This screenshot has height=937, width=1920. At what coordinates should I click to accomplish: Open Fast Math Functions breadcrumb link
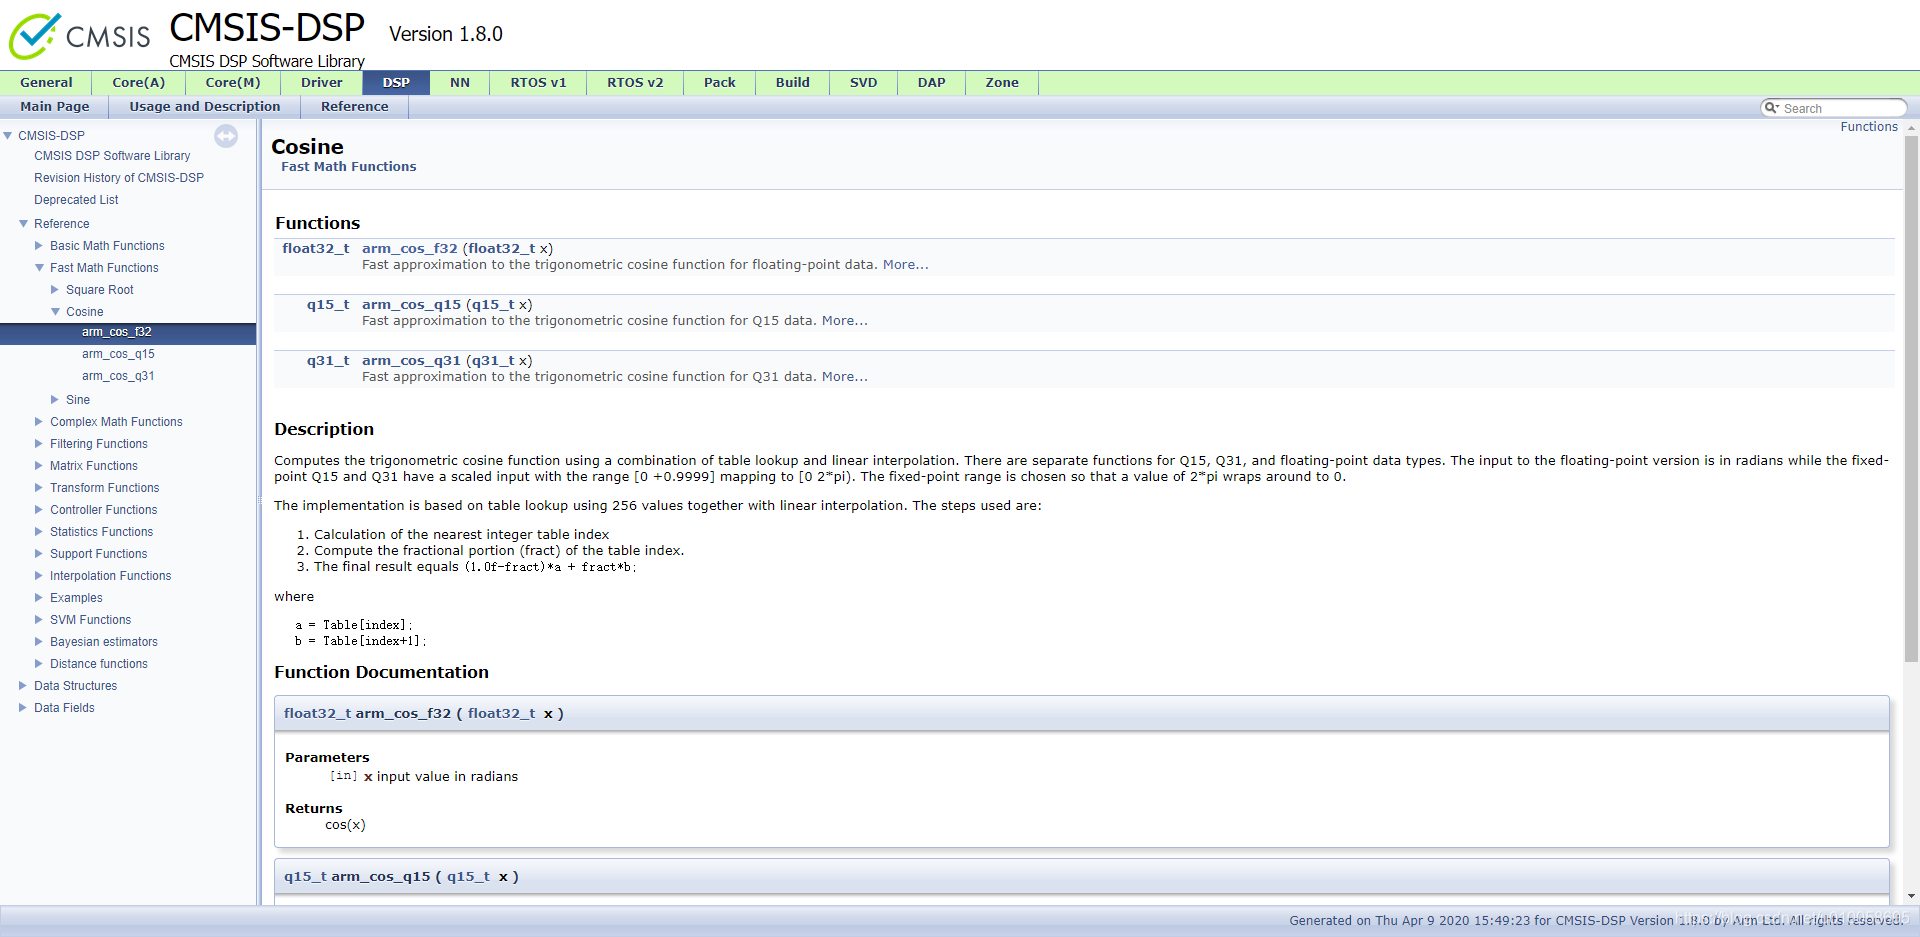[349, 167]
